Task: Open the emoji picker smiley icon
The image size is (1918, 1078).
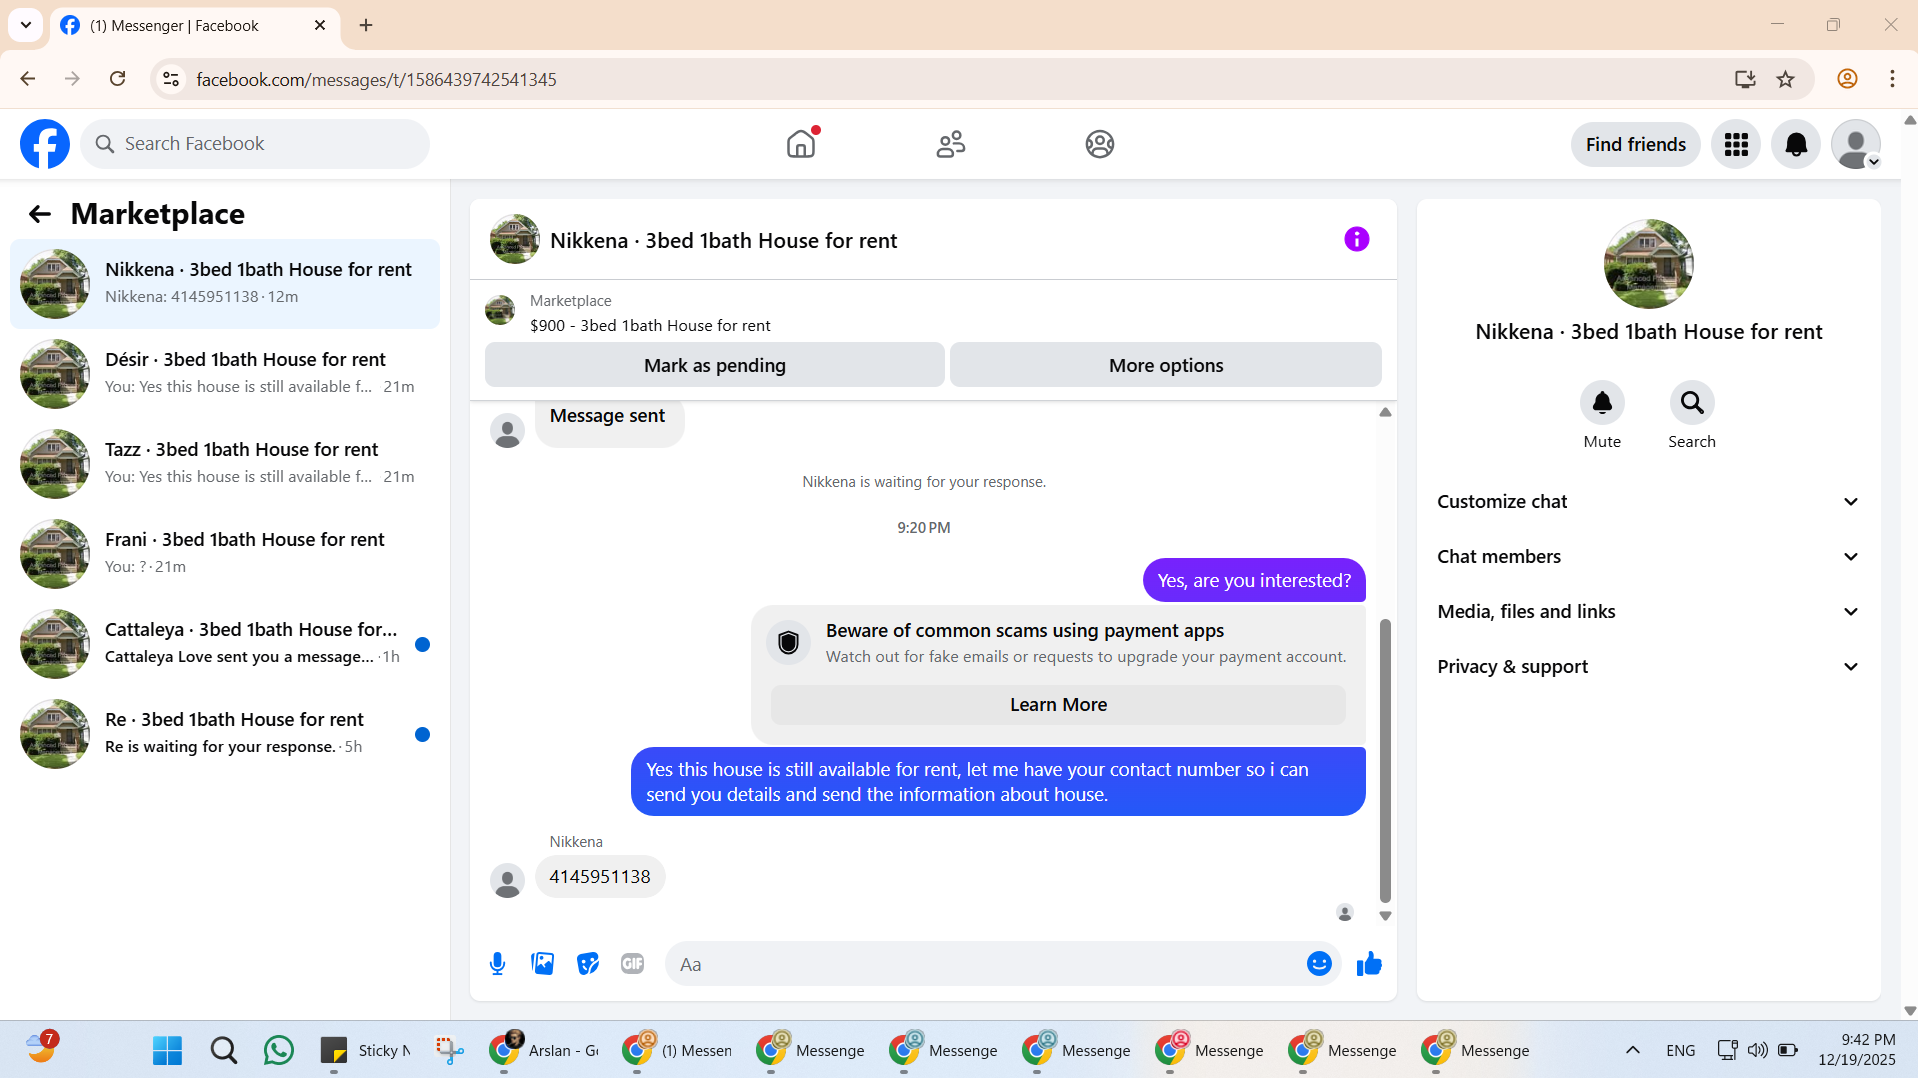Action: (1319, 964)
